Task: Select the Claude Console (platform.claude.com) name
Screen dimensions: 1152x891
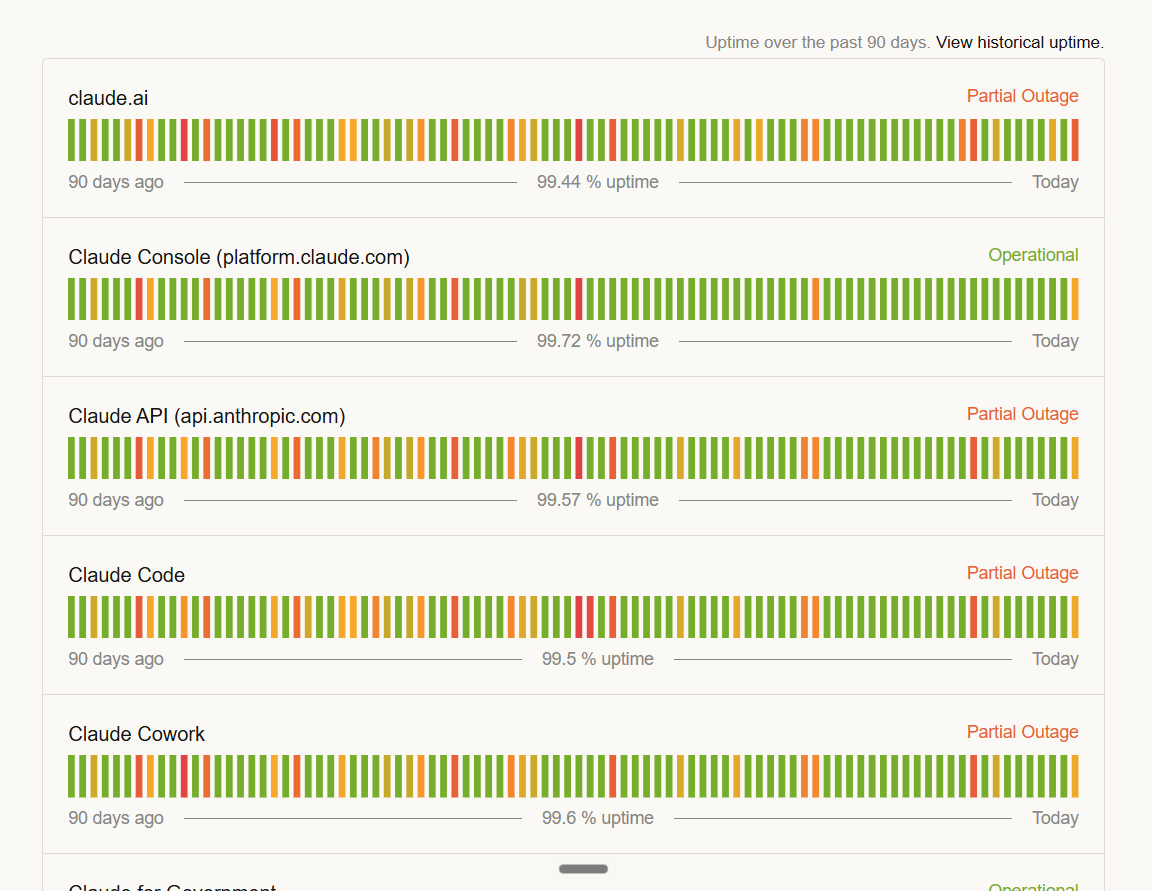Action: (x=239, y=257)
